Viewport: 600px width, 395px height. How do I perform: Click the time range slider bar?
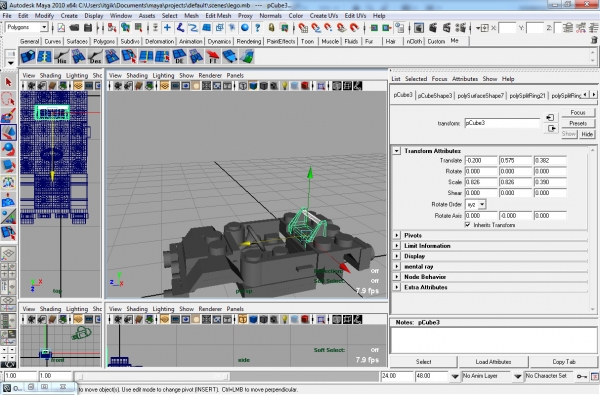(153, 376)
